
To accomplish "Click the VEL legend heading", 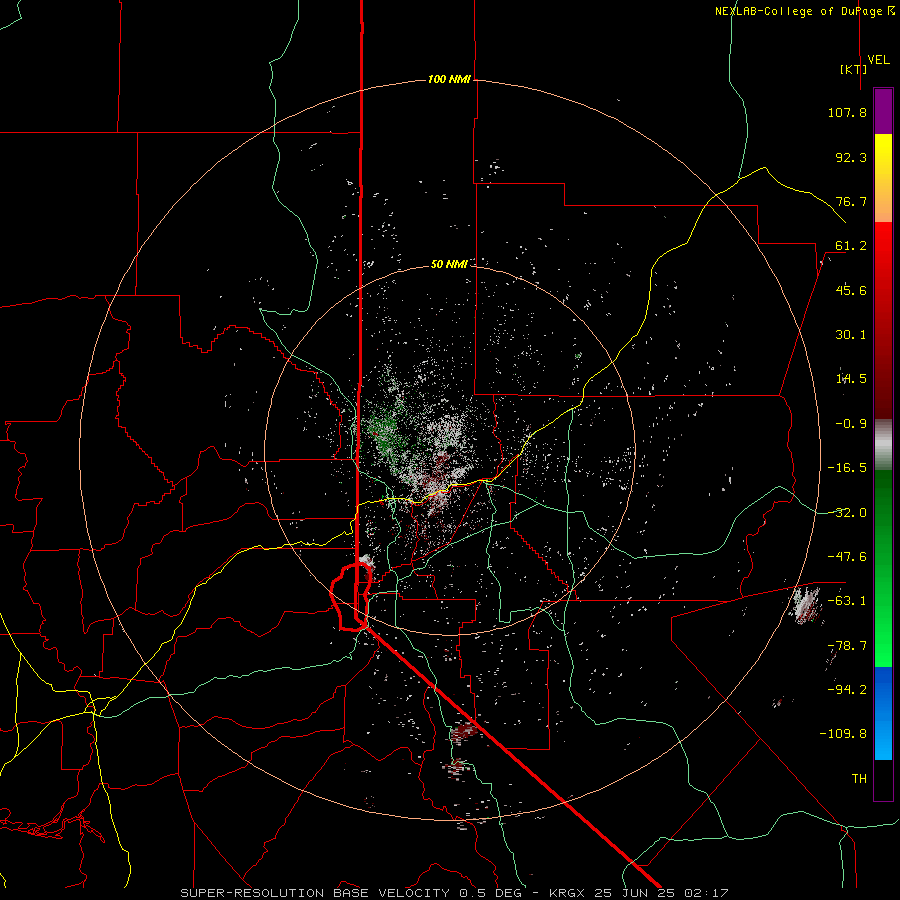I will click(878, 60).
